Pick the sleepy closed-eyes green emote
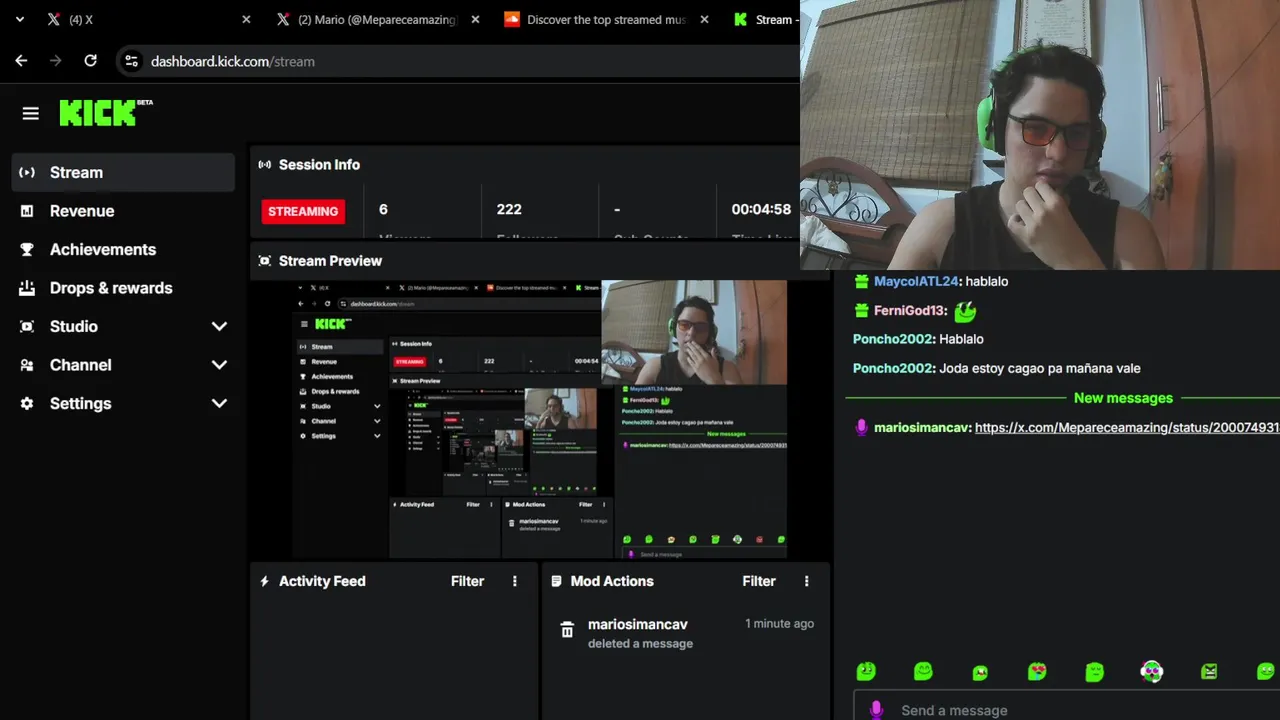 1095,672
